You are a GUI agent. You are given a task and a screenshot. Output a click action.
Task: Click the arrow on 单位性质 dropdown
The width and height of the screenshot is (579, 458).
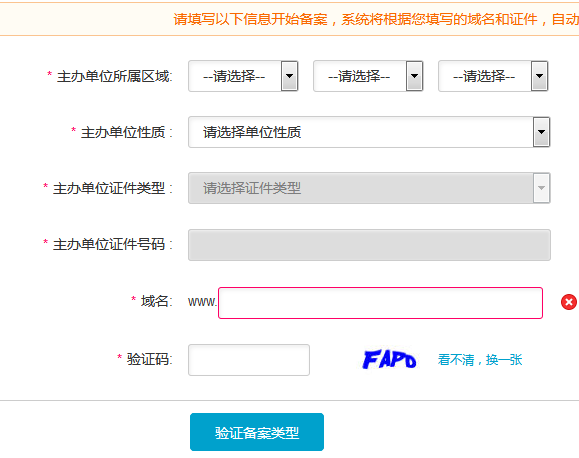tap(541, 132)
